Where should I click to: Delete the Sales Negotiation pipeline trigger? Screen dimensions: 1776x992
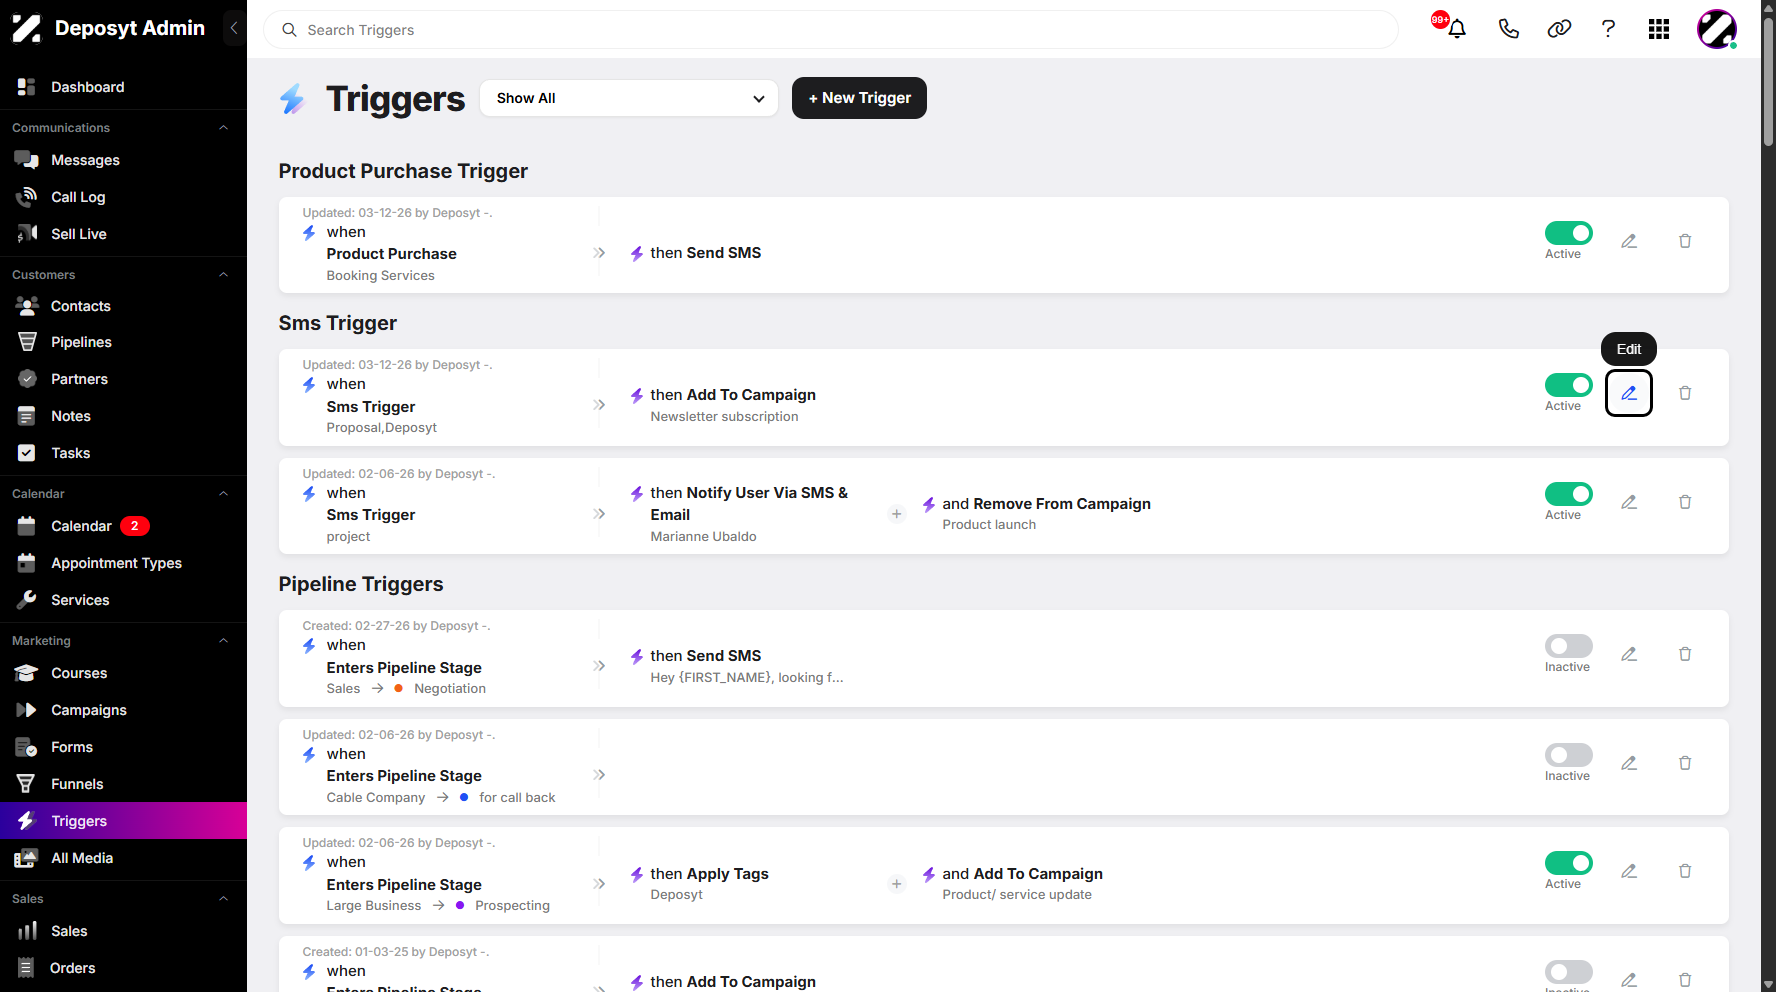tap(1685, 654)
